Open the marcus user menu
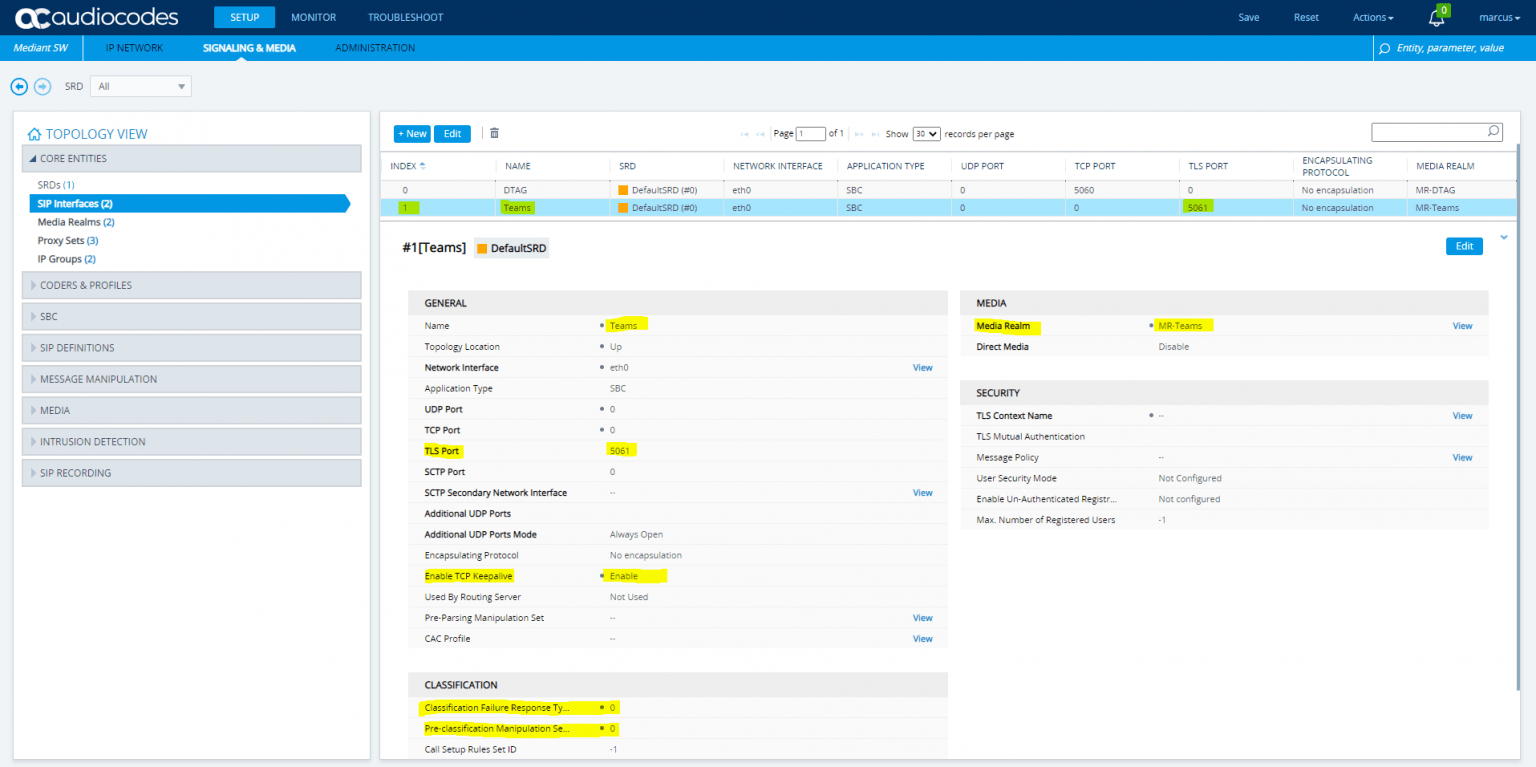1536x767 pixels. 1499,17
